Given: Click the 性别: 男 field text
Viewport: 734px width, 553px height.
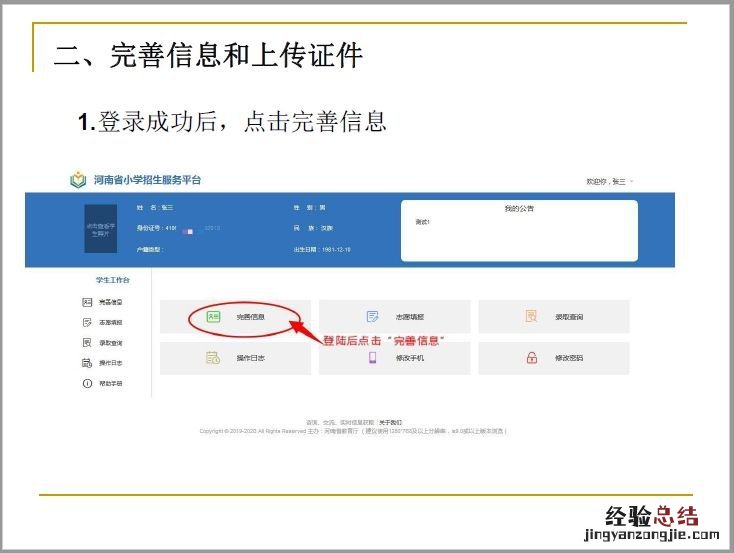Looking at the screenshot, I should click(309, 207).
